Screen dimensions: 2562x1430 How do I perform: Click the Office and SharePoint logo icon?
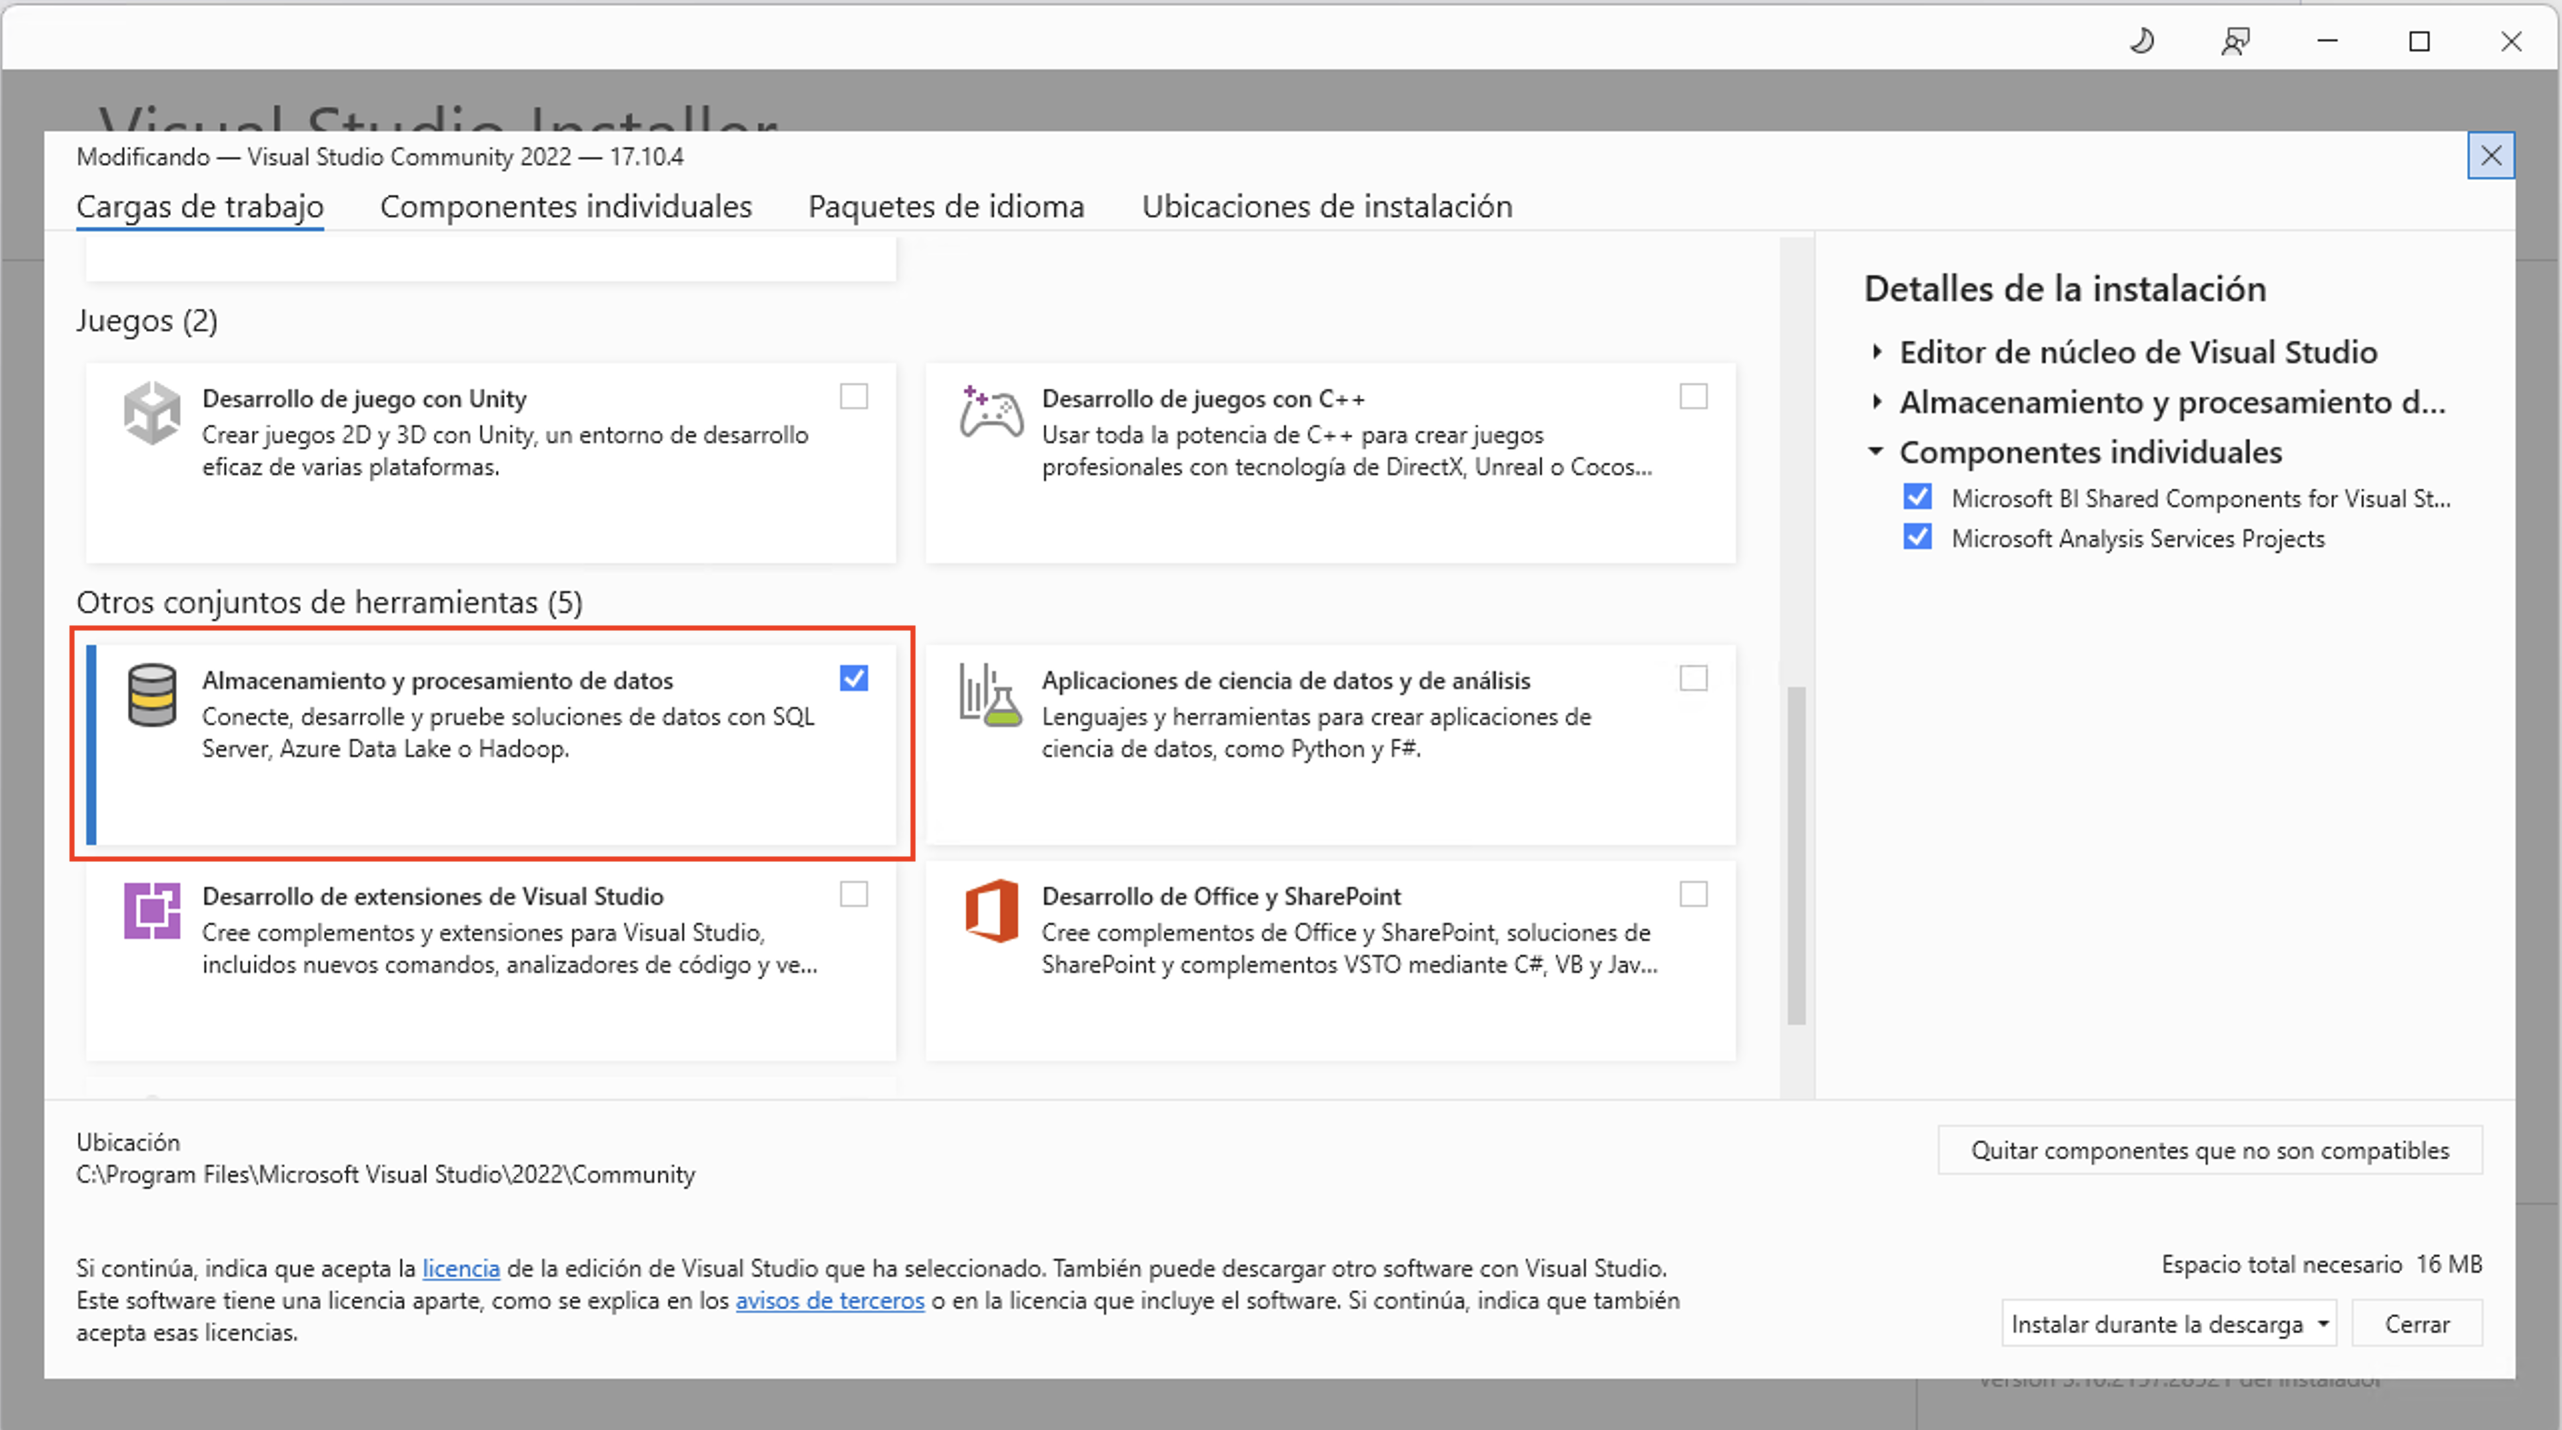991,910
